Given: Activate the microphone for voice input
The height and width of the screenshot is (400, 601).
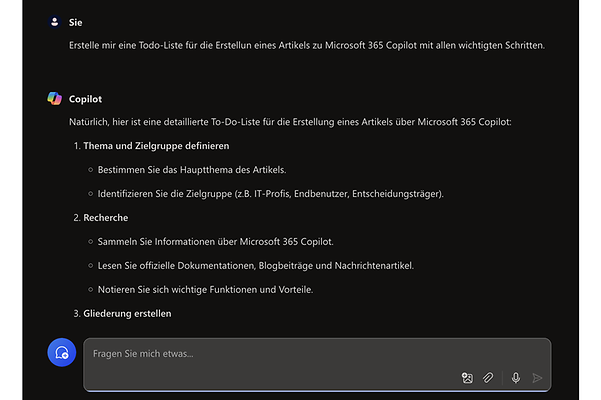Looking at the screenshot, I should coord(516,378).
